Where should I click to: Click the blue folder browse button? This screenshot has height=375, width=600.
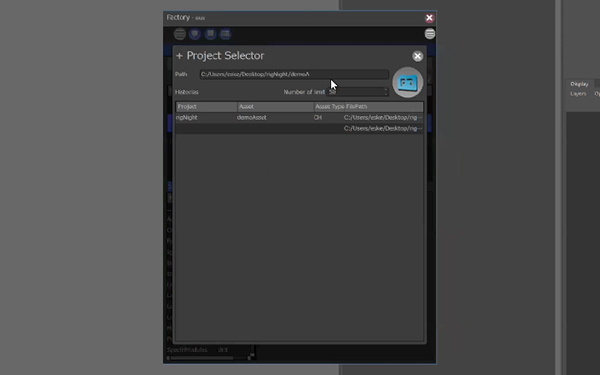(408, 83)
